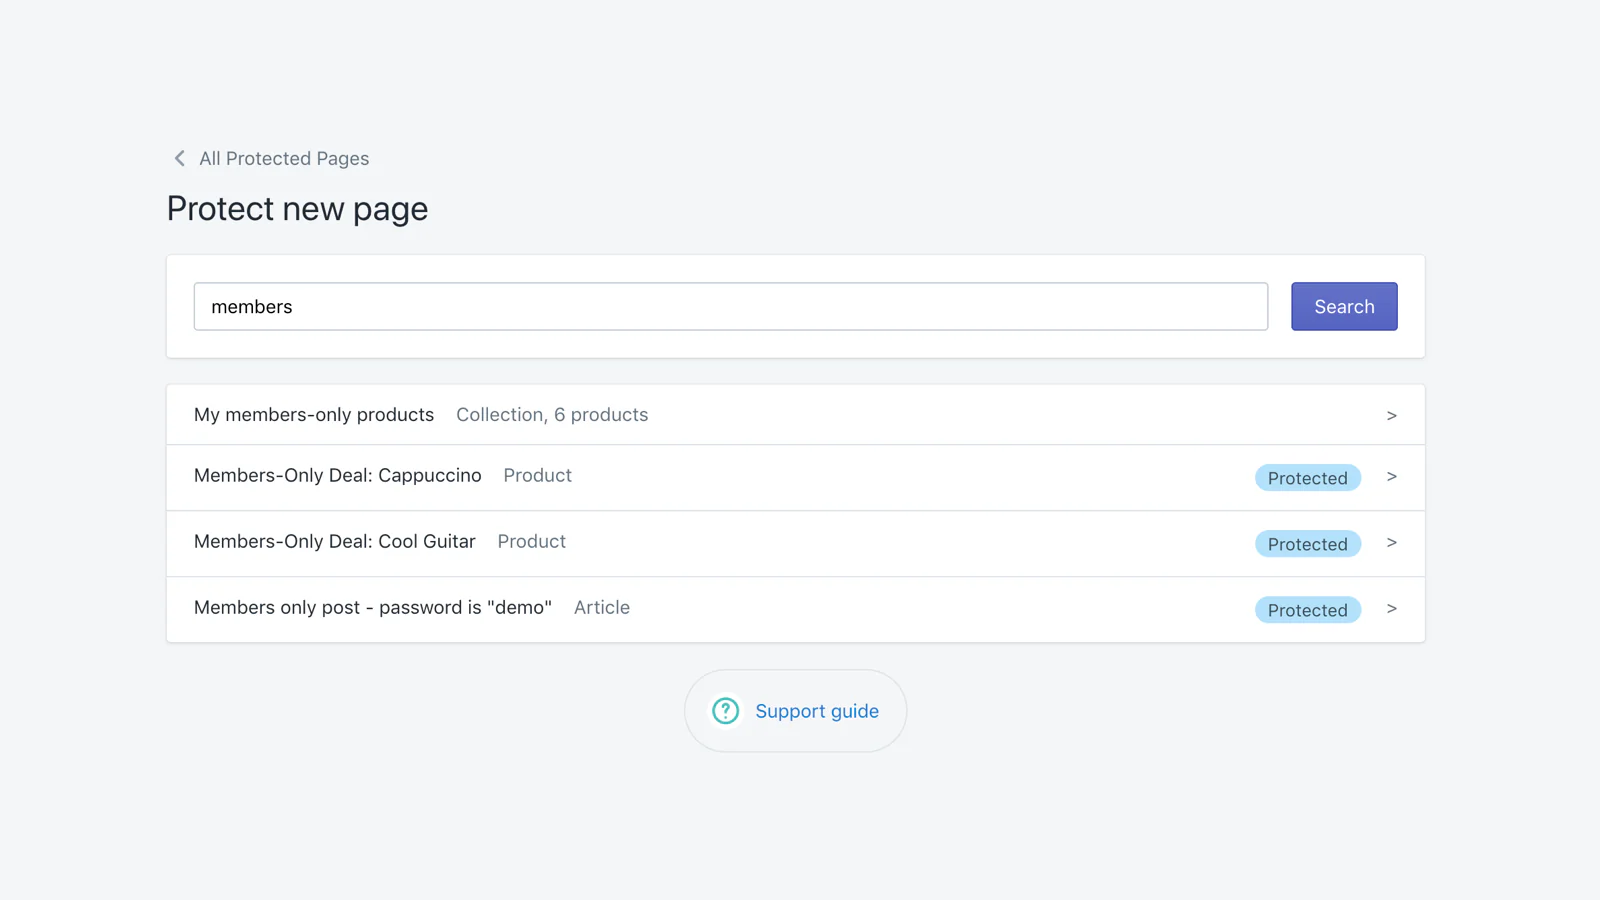The height and width of the screenshot is (900, 1600).
Task: Click "Product" label in Cool Guitar row
Action: pos(531,541)
